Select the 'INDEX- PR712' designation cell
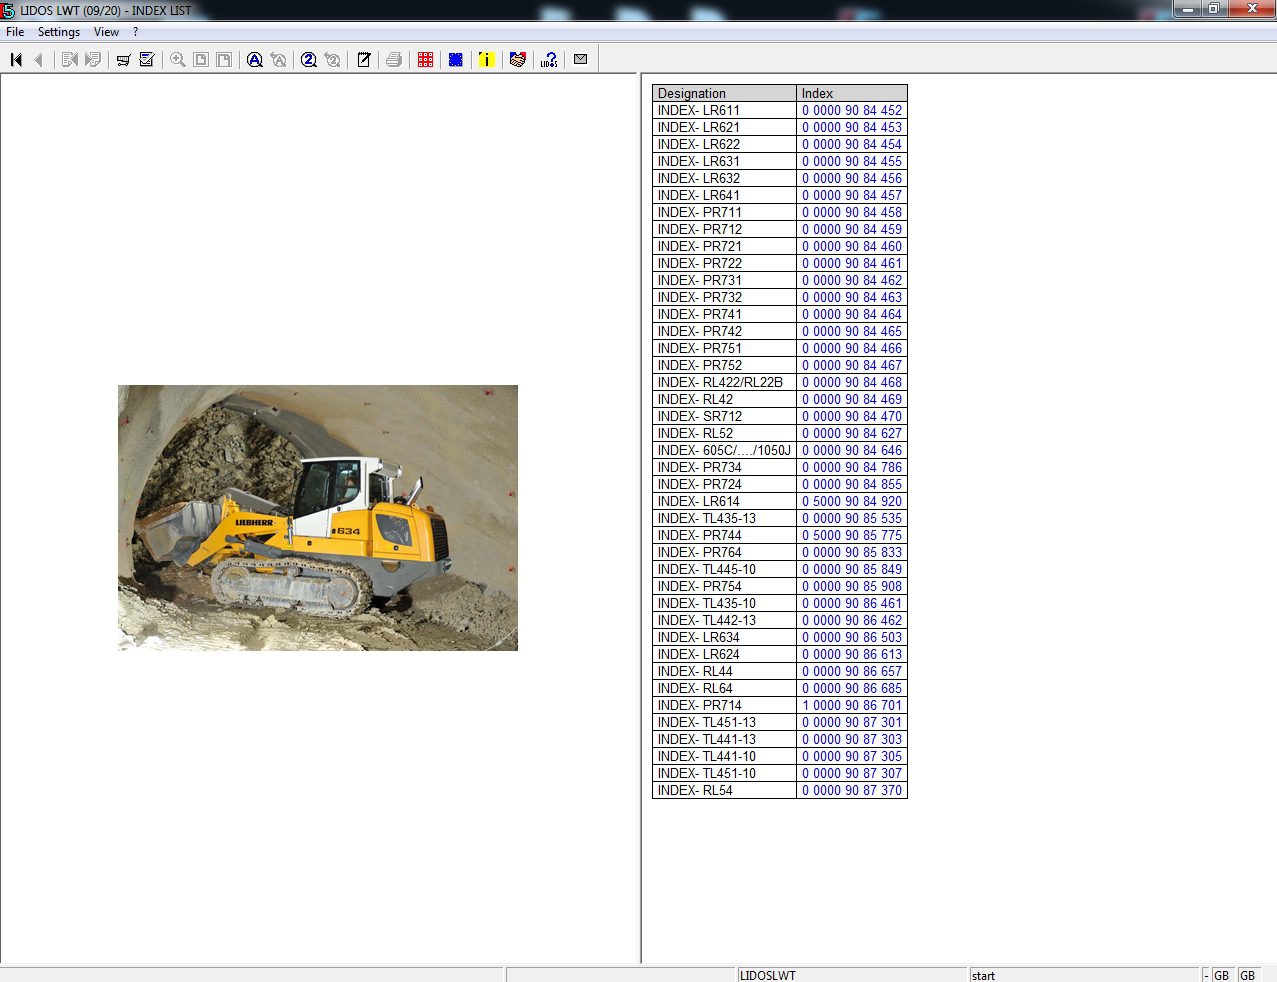 pyautogui.click(x=725, y=229)
